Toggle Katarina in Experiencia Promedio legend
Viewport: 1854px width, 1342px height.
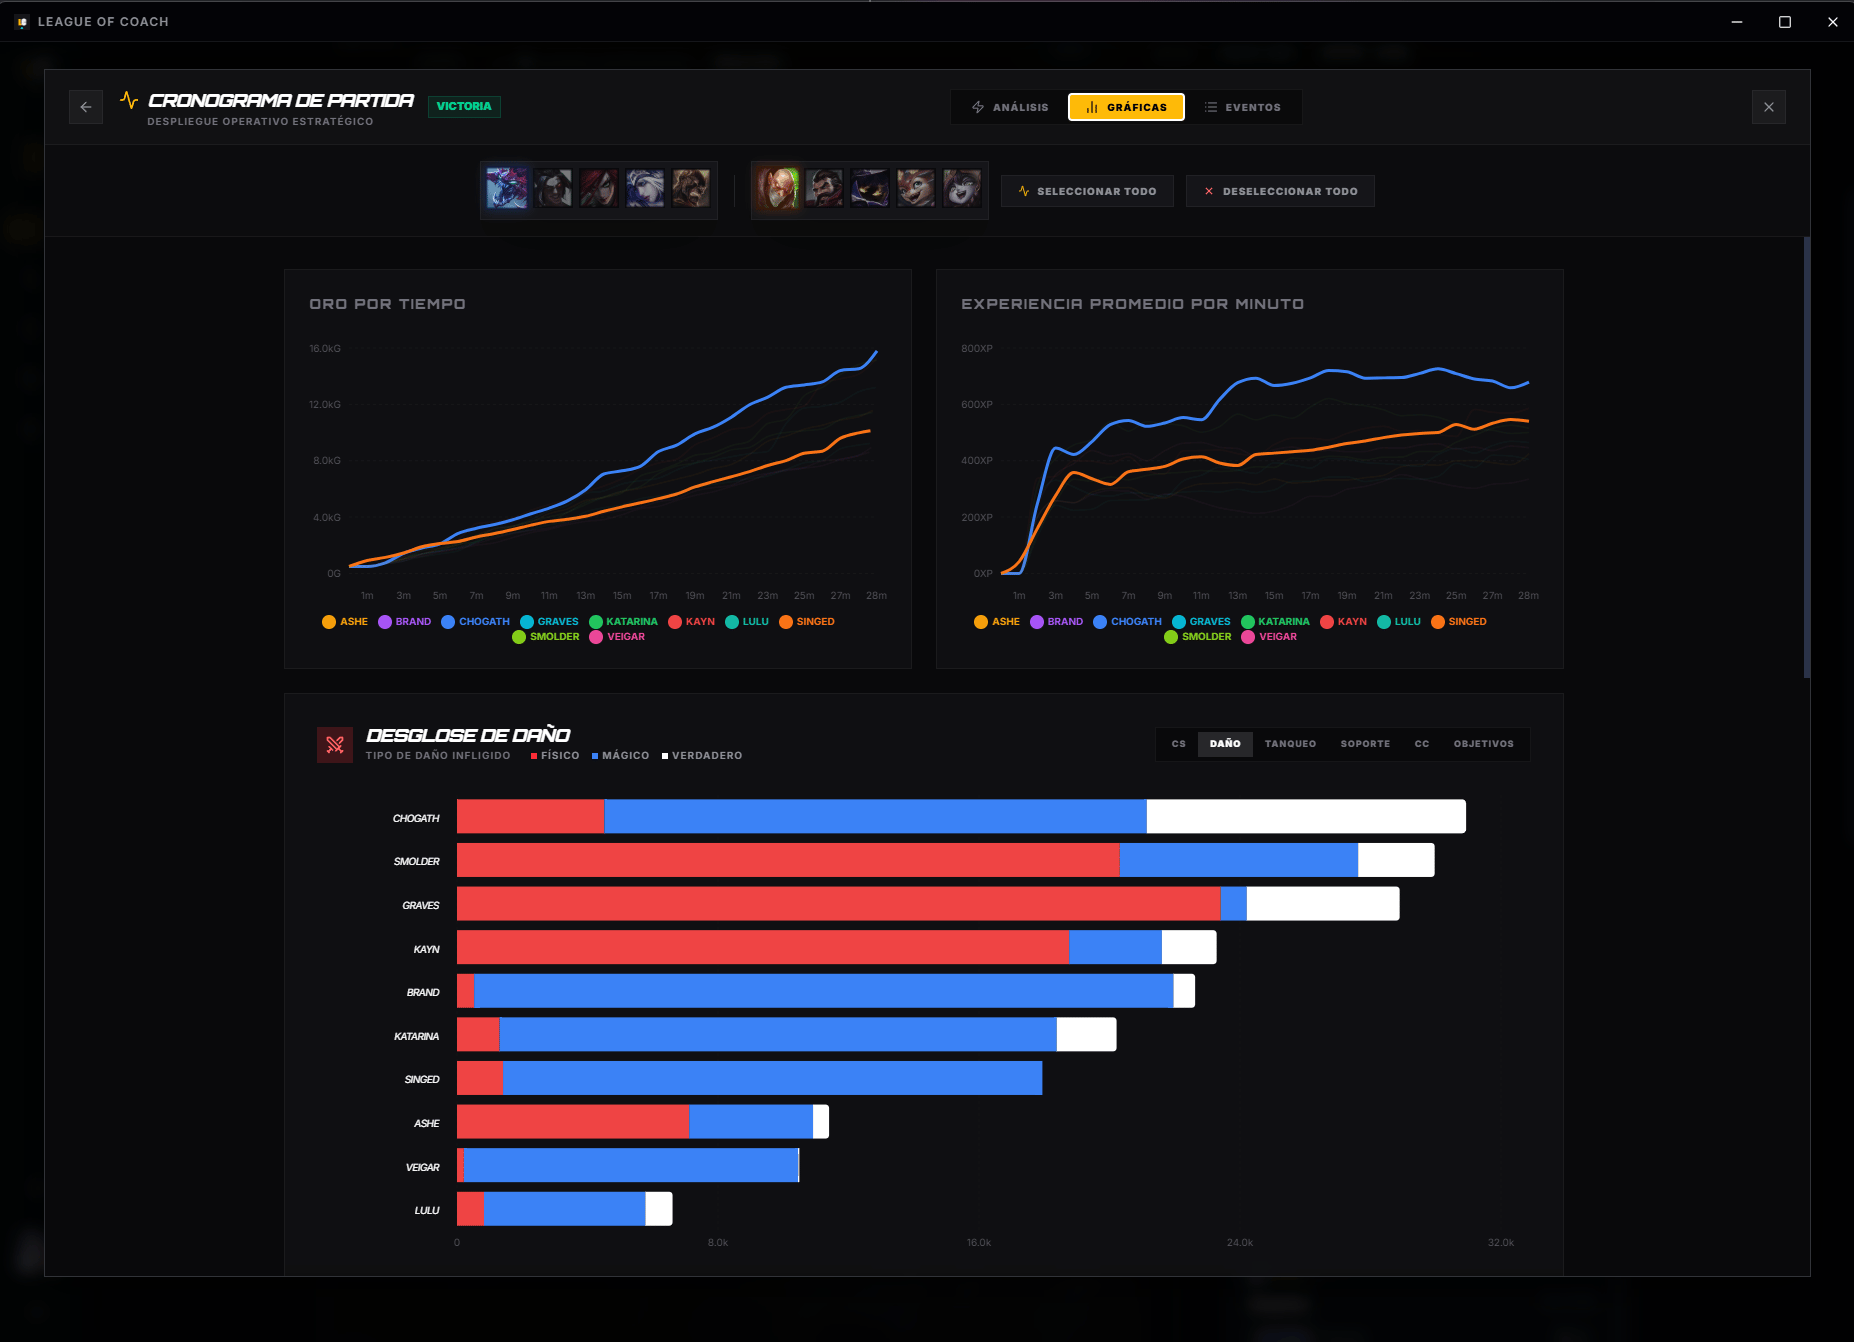click(x=1275, y=622)
